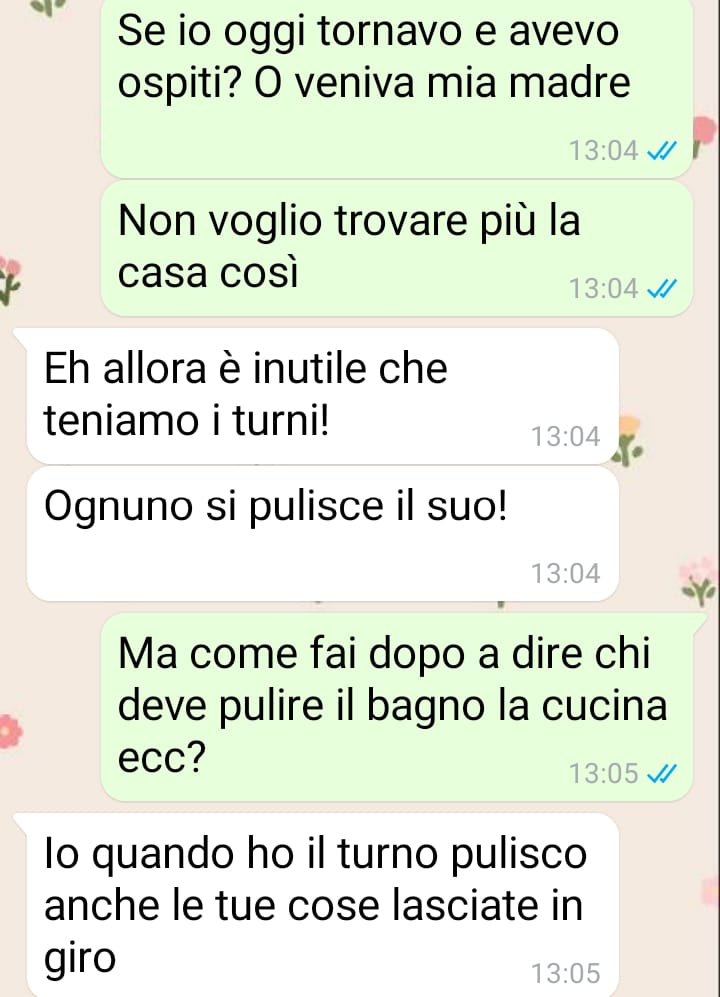This screenshot has height=997, width=720.
Task: Click the pink bouquet flower beside "Ognuno" bubble
Action: click(x=698, y=581)
